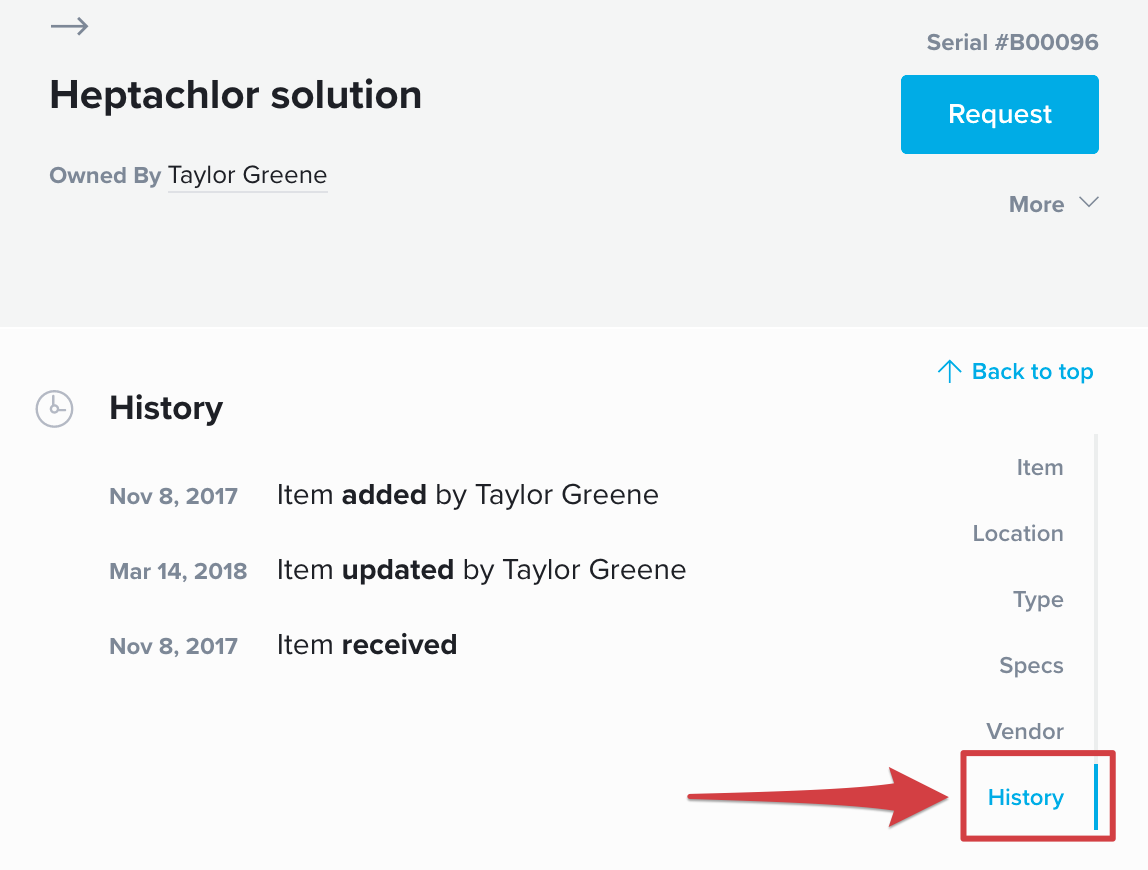Select the History section in side navigation
The width and height of the screenshot is (1148, 870).
click(1025, 797)
